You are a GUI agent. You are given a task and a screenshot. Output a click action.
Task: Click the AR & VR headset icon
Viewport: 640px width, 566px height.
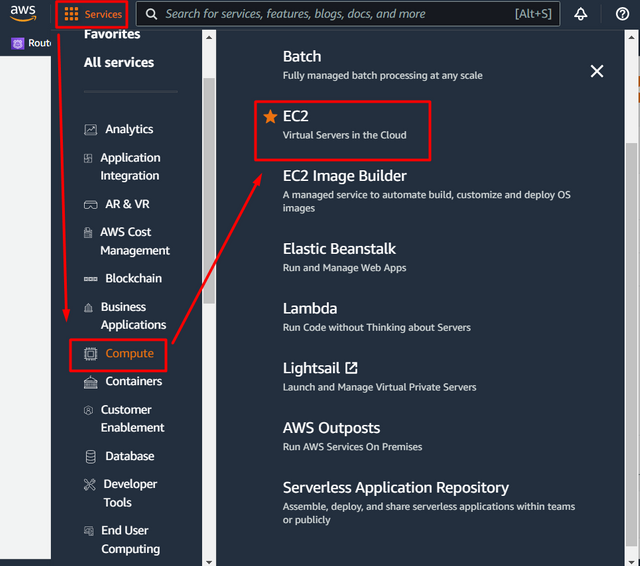tap(91, 204)
